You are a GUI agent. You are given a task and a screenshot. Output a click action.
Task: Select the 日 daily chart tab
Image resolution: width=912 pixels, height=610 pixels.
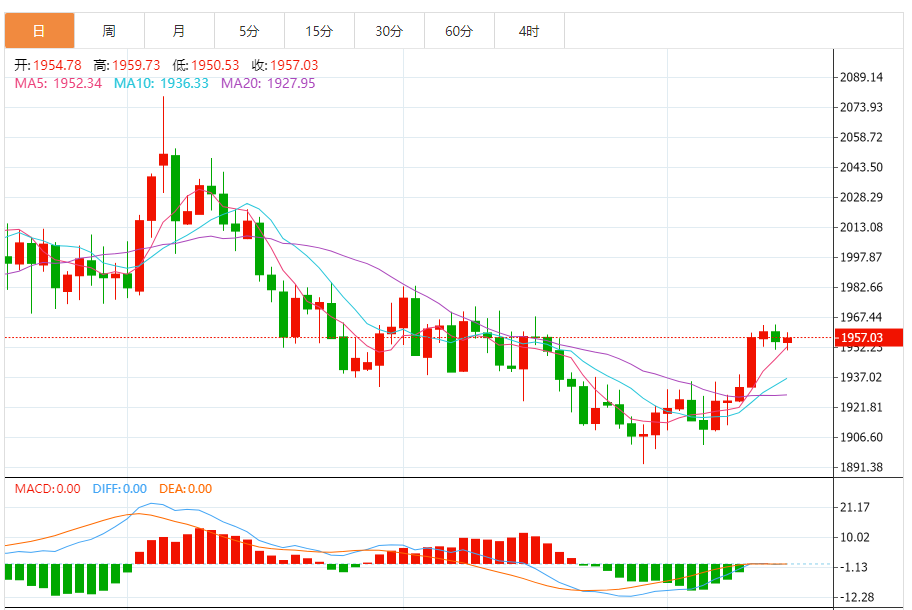pos(40,31)
